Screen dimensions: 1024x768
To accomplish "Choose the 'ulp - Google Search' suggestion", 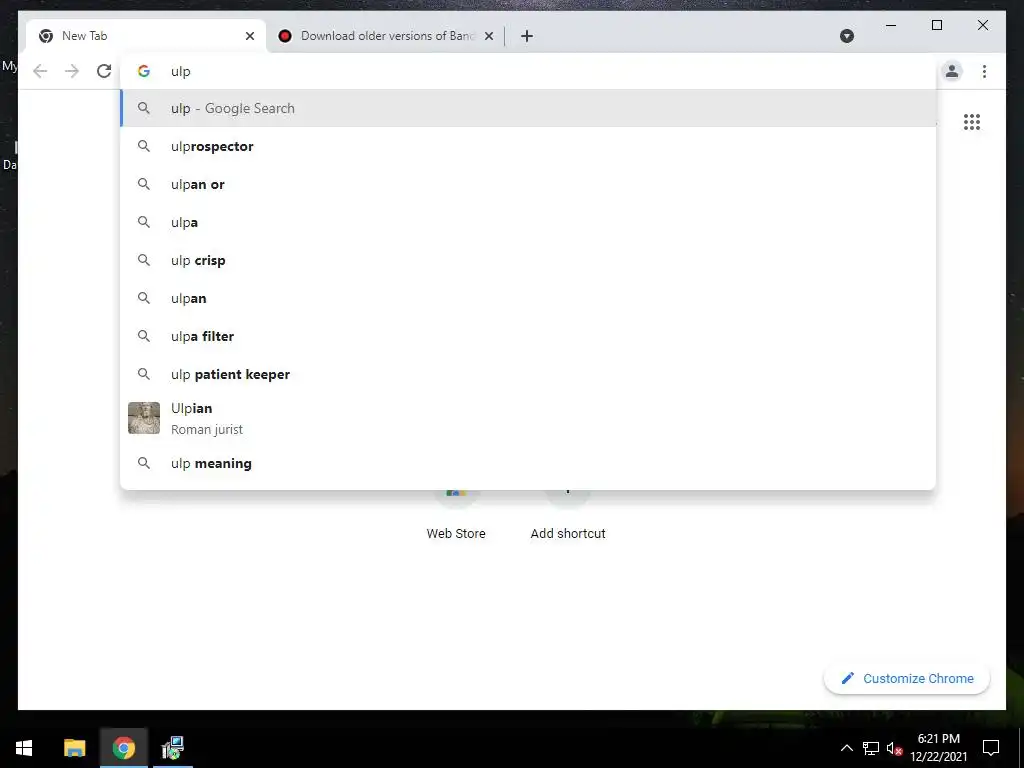I will tap(528, 108).
